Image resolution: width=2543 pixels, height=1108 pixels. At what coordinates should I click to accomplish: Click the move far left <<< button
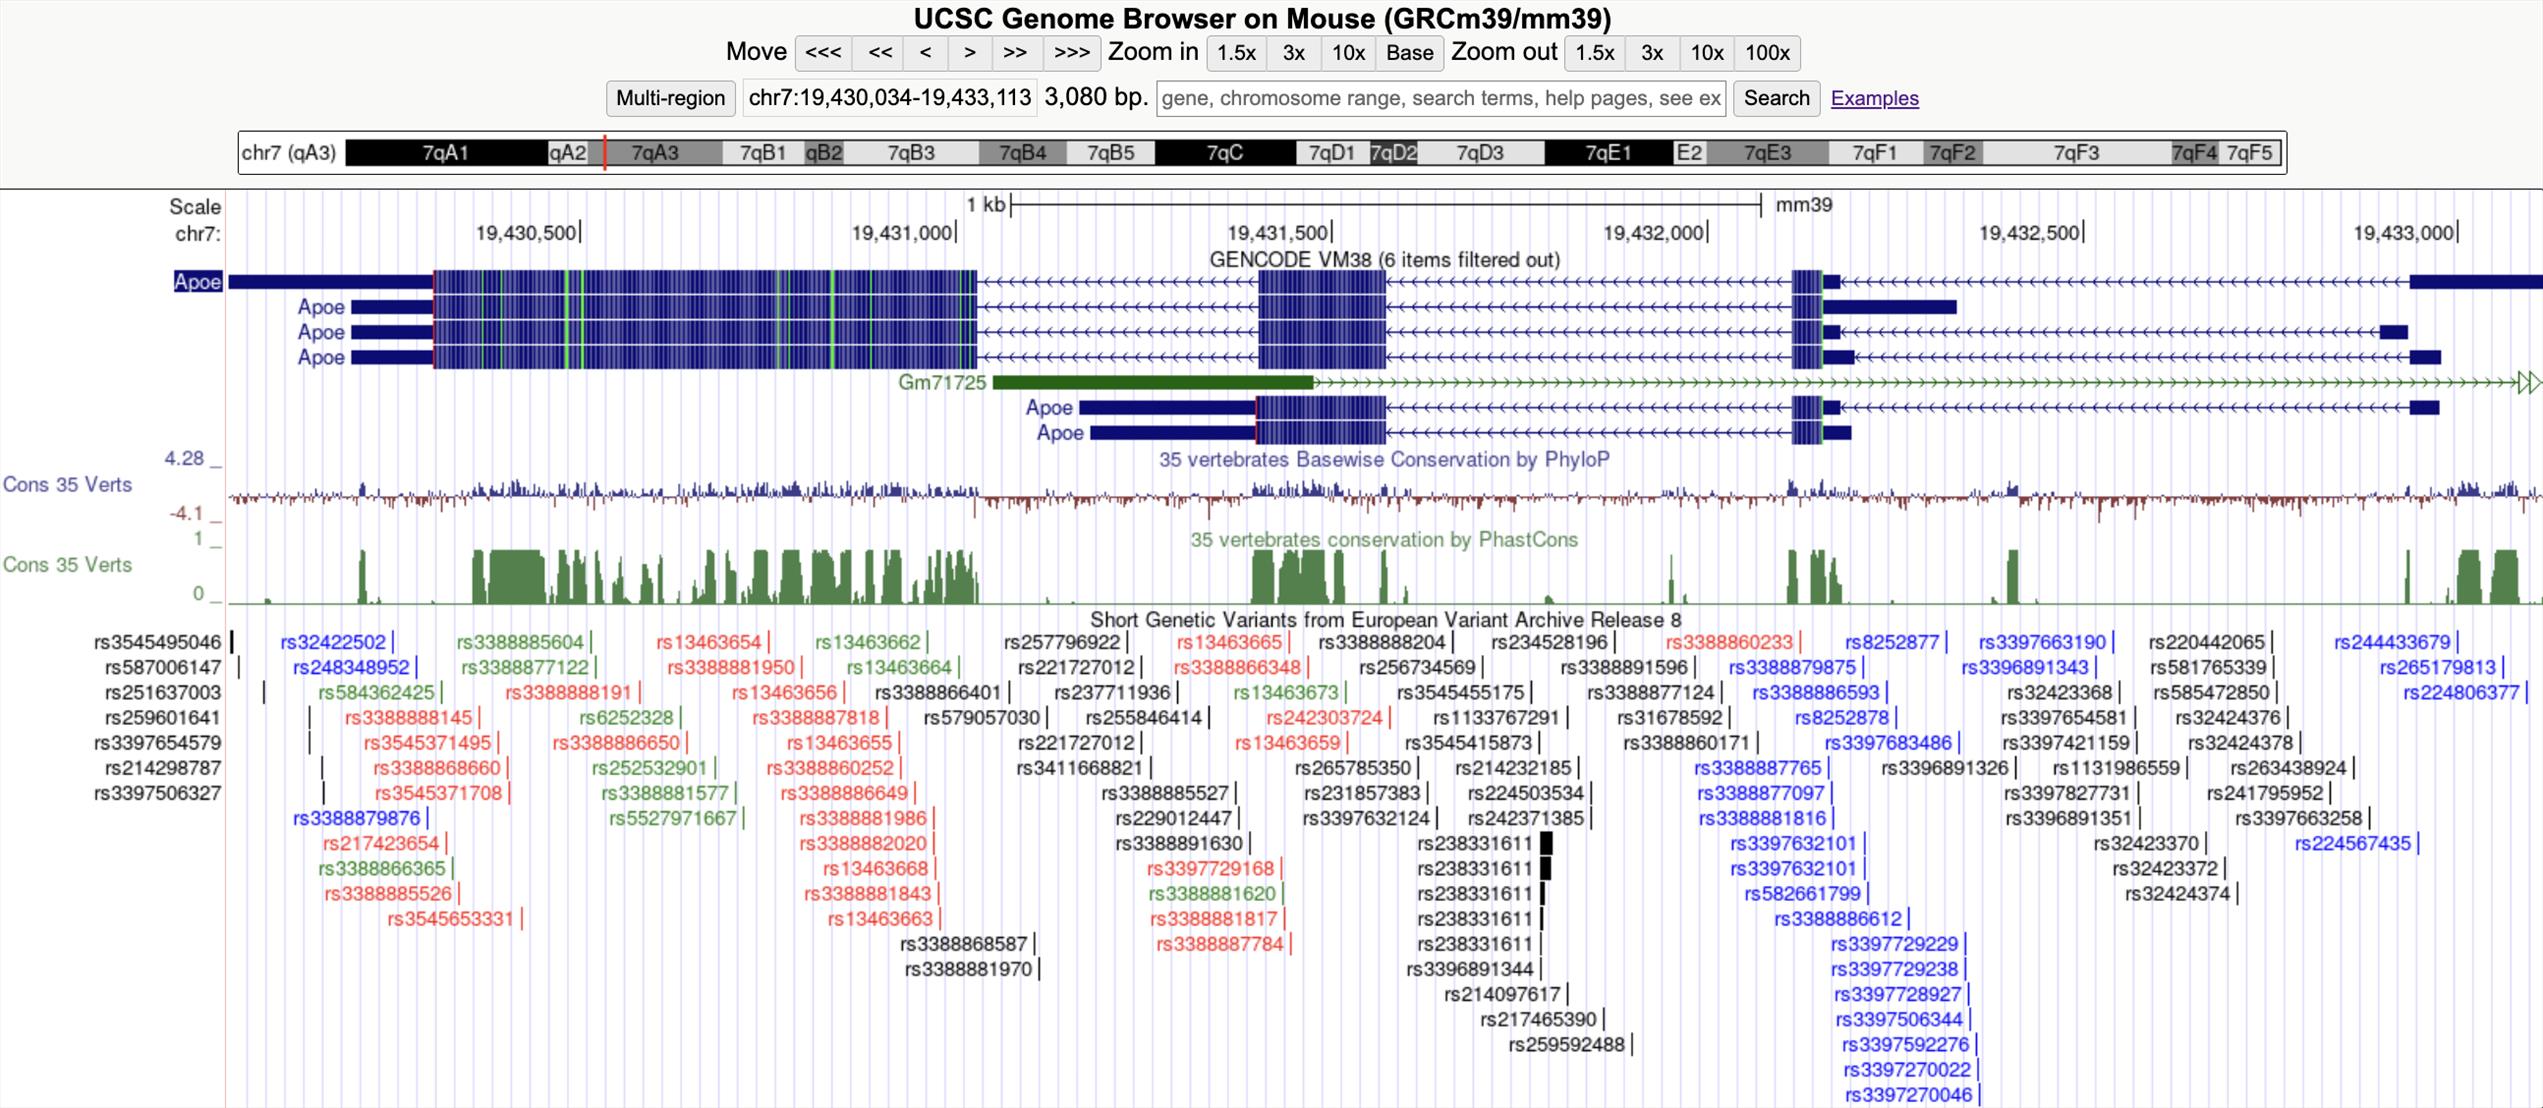(x=823, y=53)
